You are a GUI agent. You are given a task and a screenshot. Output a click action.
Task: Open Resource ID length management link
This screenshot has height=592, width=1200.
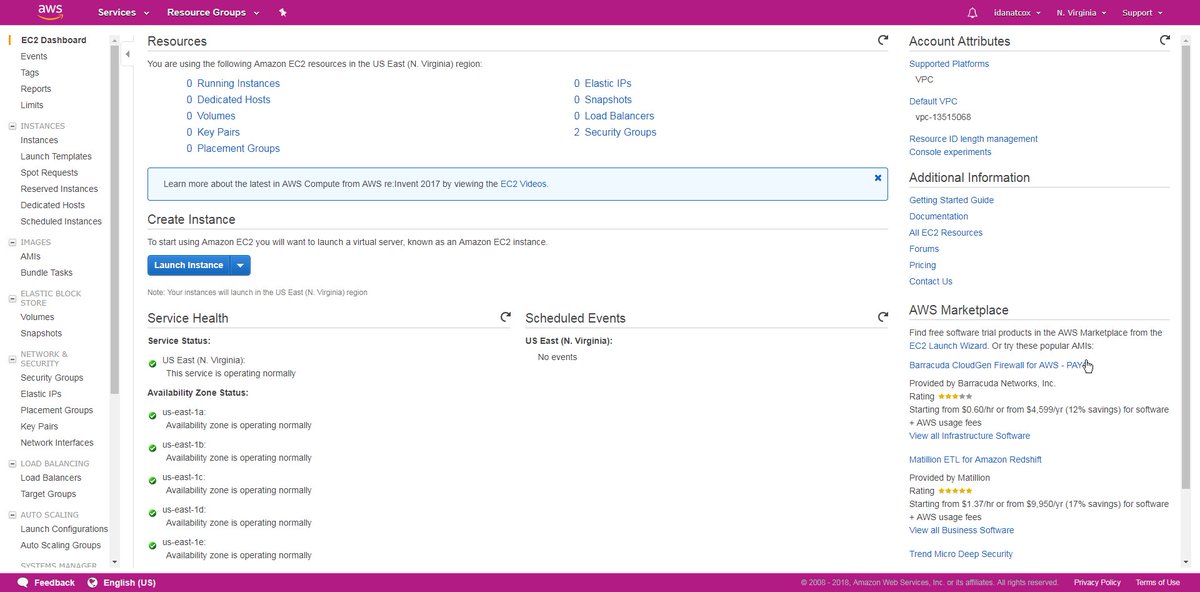click(x=973, y=139)
